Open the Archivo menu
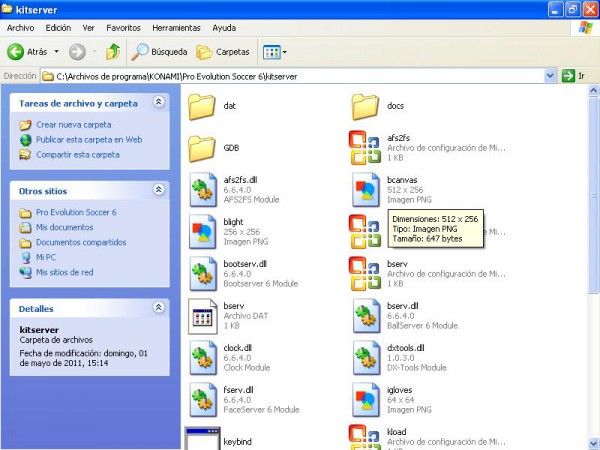Screen dimensions: 600x450 tap(20, 28)
